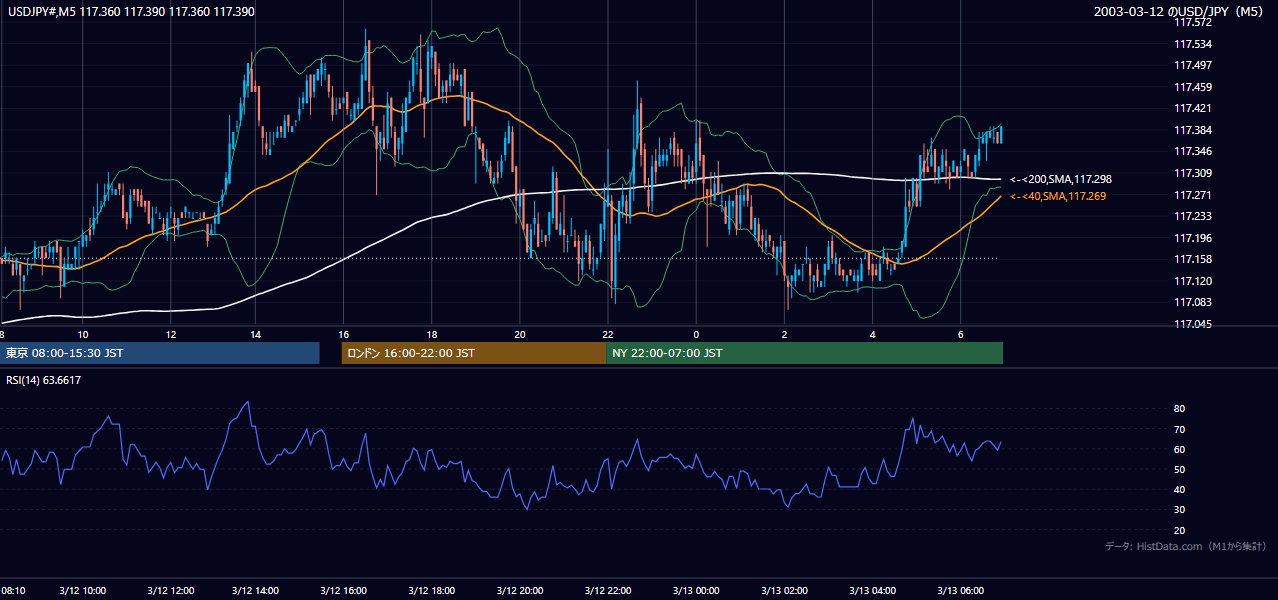
Task: Click the 3/12 12:00 time label
Action: (170, 590)
